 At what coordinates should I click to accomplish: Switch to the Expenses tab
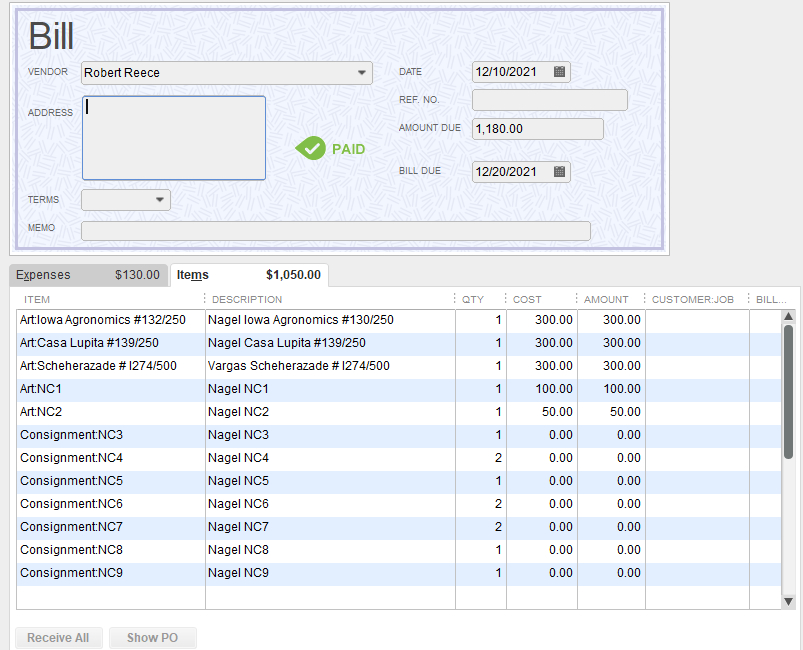coord(88,275)
